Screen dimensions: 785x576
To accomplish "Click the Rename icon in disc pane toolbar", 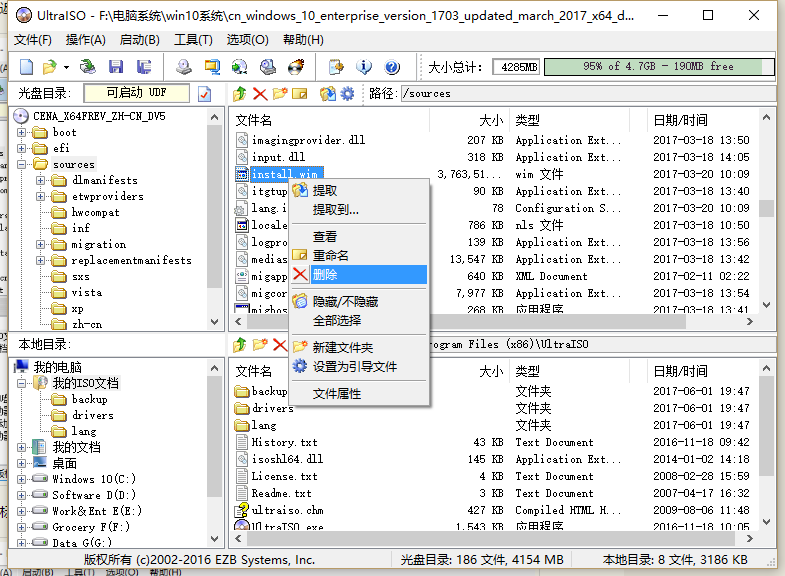I will click(299, 94).
